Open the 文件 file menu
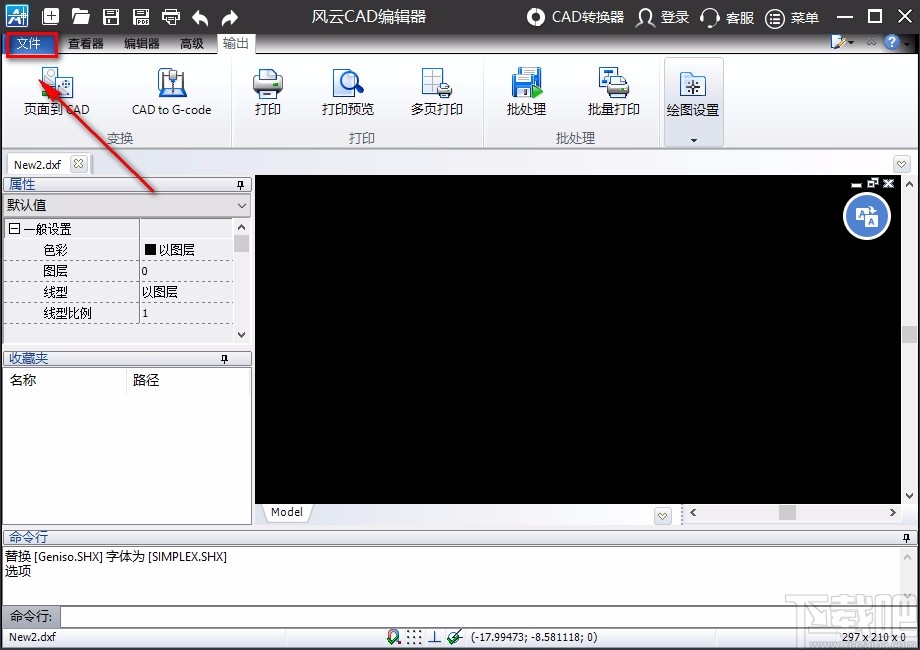This screenshot has width=920, height=650. pos(29,43)
